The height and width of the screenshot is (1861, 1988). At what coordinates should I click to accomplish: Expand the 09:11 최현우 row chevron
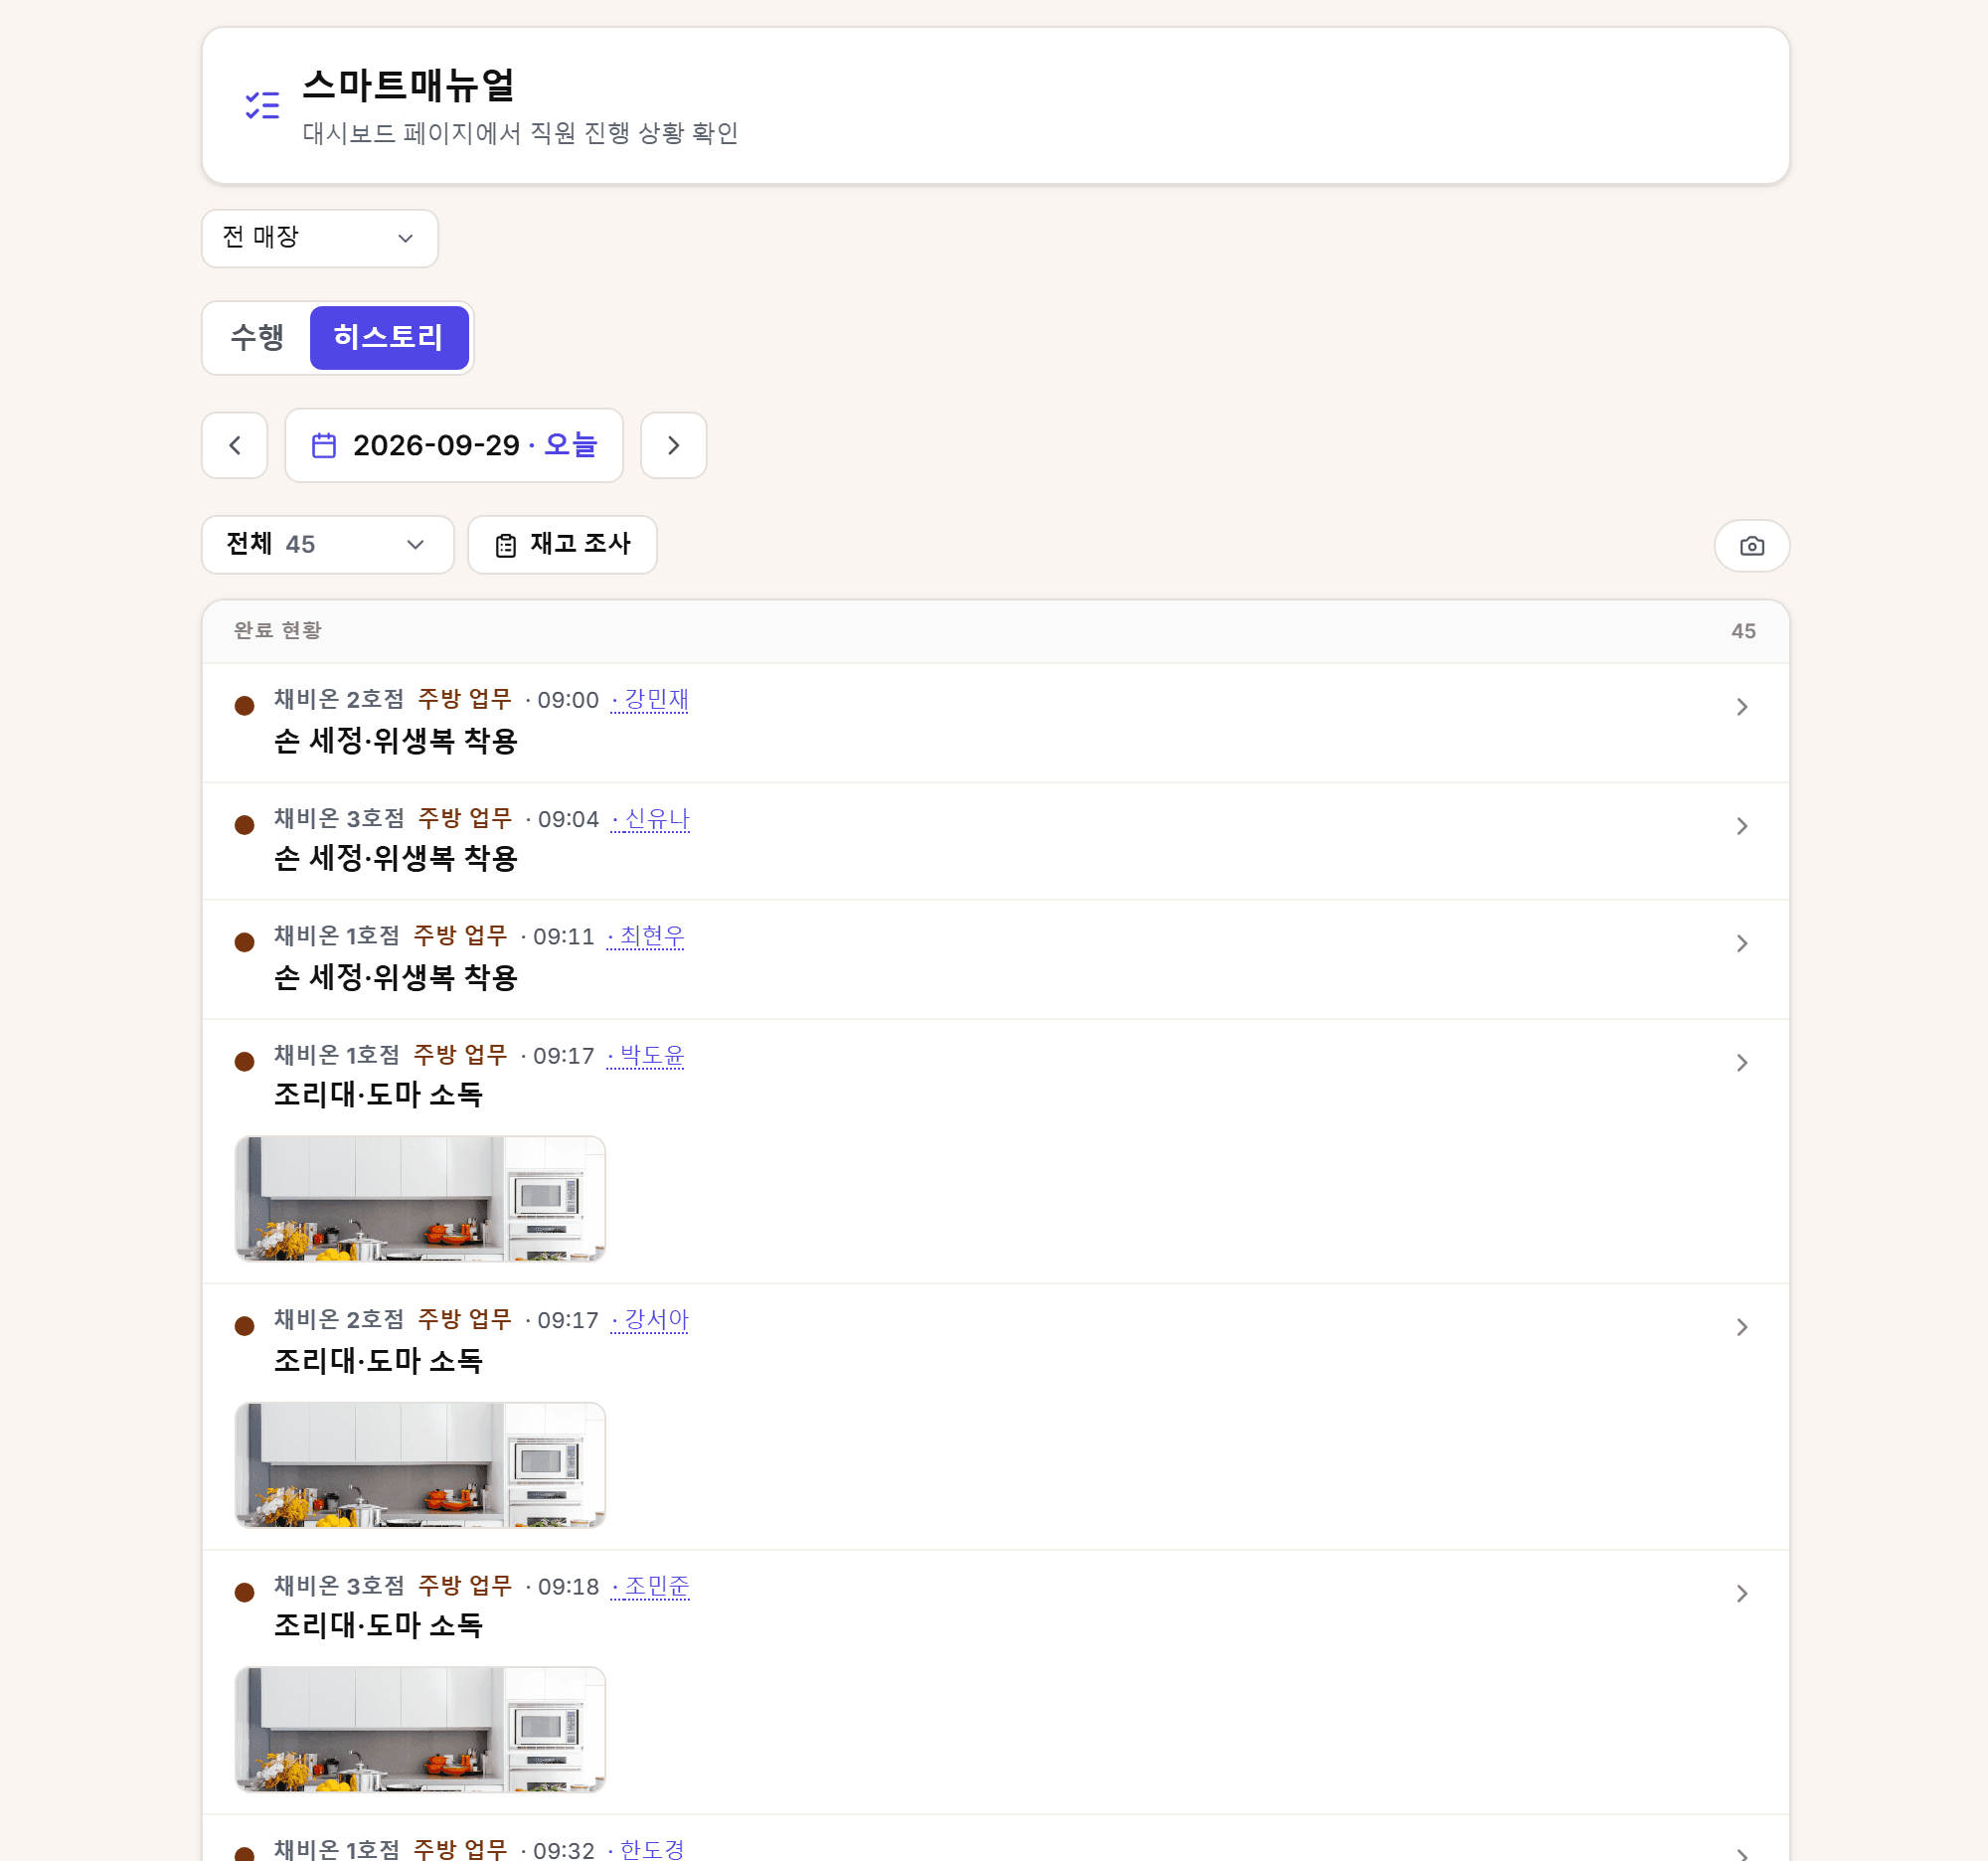1742,943
